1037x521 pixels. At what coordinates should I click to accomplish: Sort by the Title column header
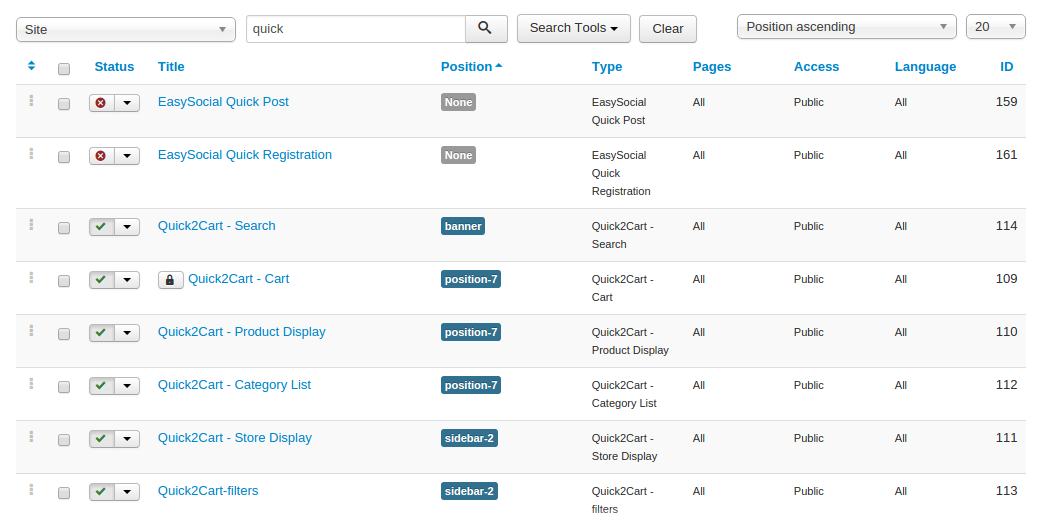click(x=171, y=67)
